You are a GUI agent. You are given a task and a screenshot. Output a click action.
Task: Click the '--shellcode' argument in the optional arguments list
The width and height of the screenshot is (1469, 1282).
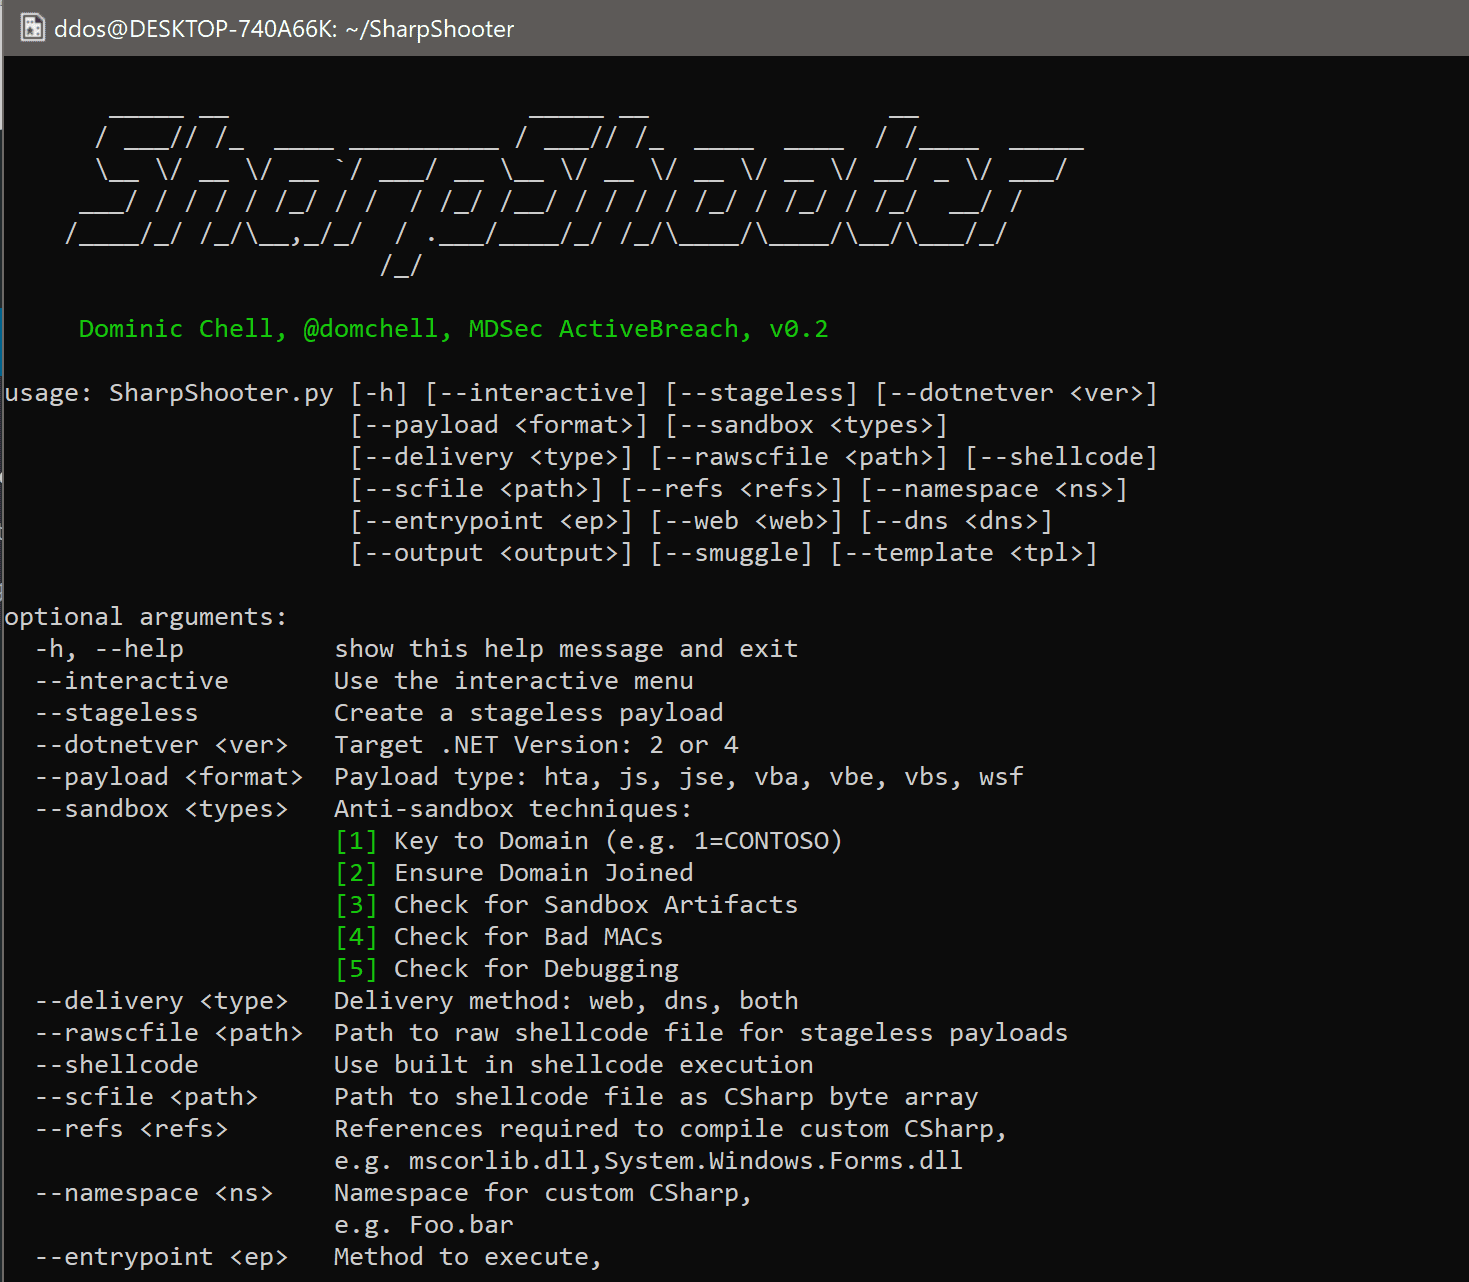[x=117, y=1065]
